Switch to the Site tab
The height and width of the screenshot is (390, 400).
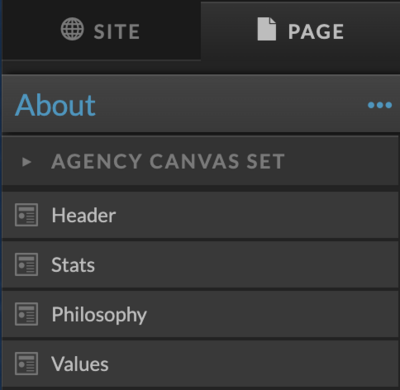(x=101, y=31)
